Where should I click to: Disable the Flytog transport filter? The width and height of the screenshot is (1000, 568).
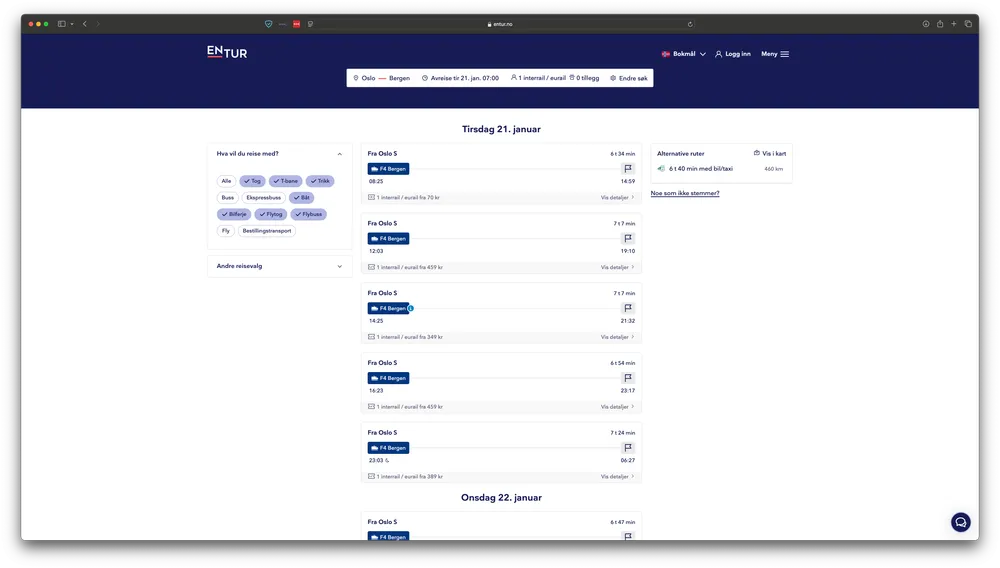[270, 214]
